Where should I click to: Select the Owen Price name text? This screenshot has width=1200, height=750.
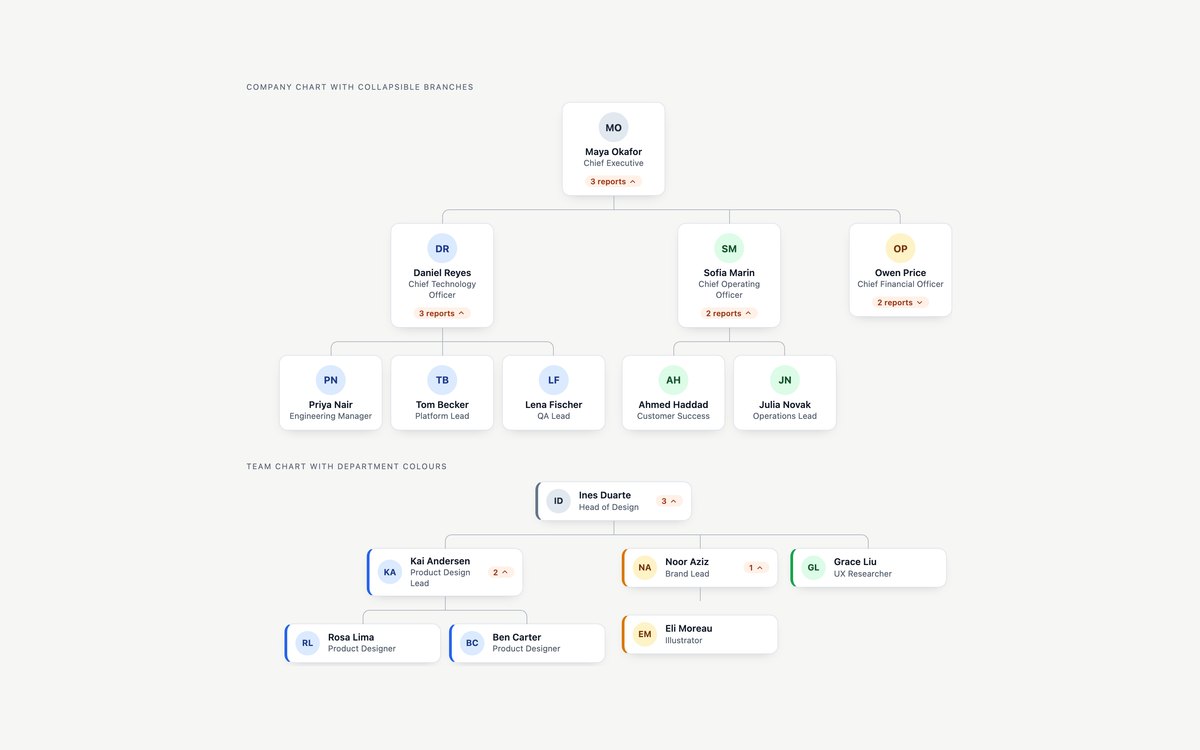tap(900, 273)
